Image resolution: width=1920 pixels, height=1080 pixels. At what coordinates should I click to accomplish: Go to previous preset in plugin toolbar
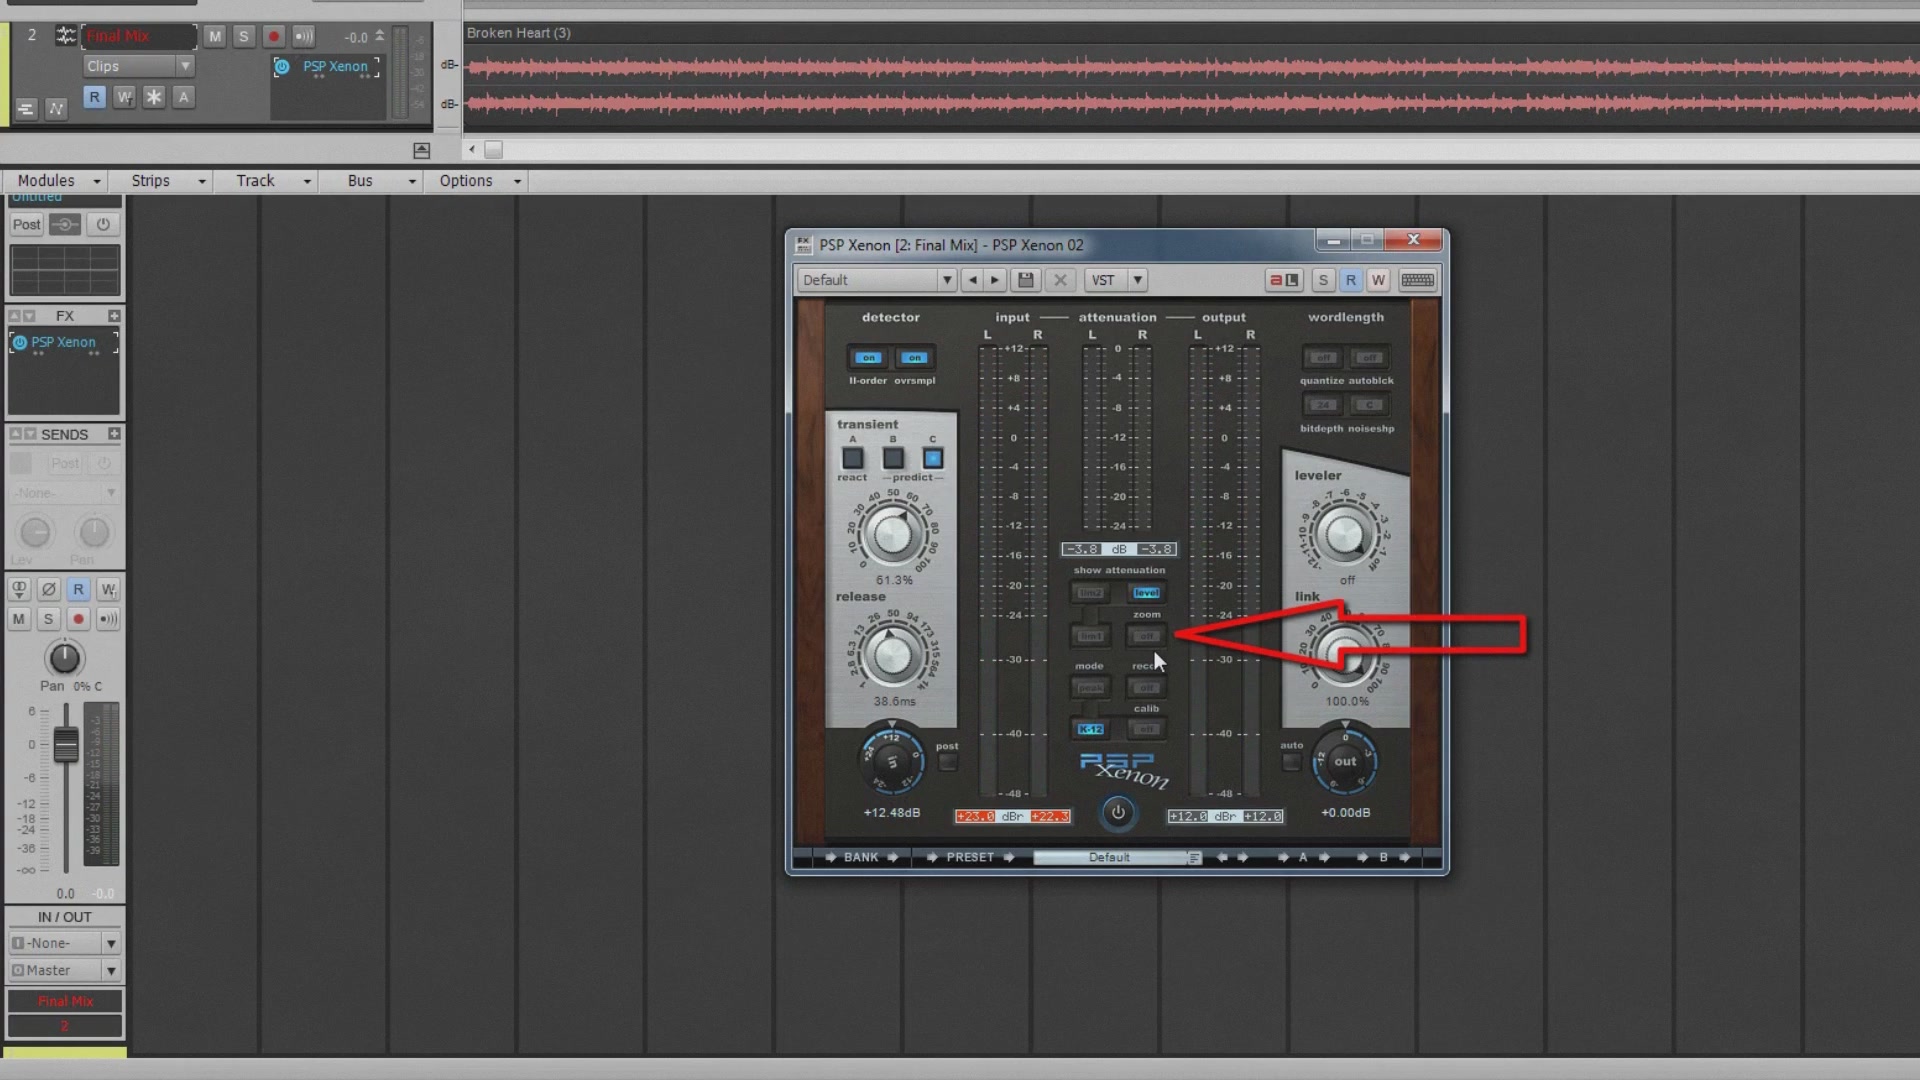[972, 281]
